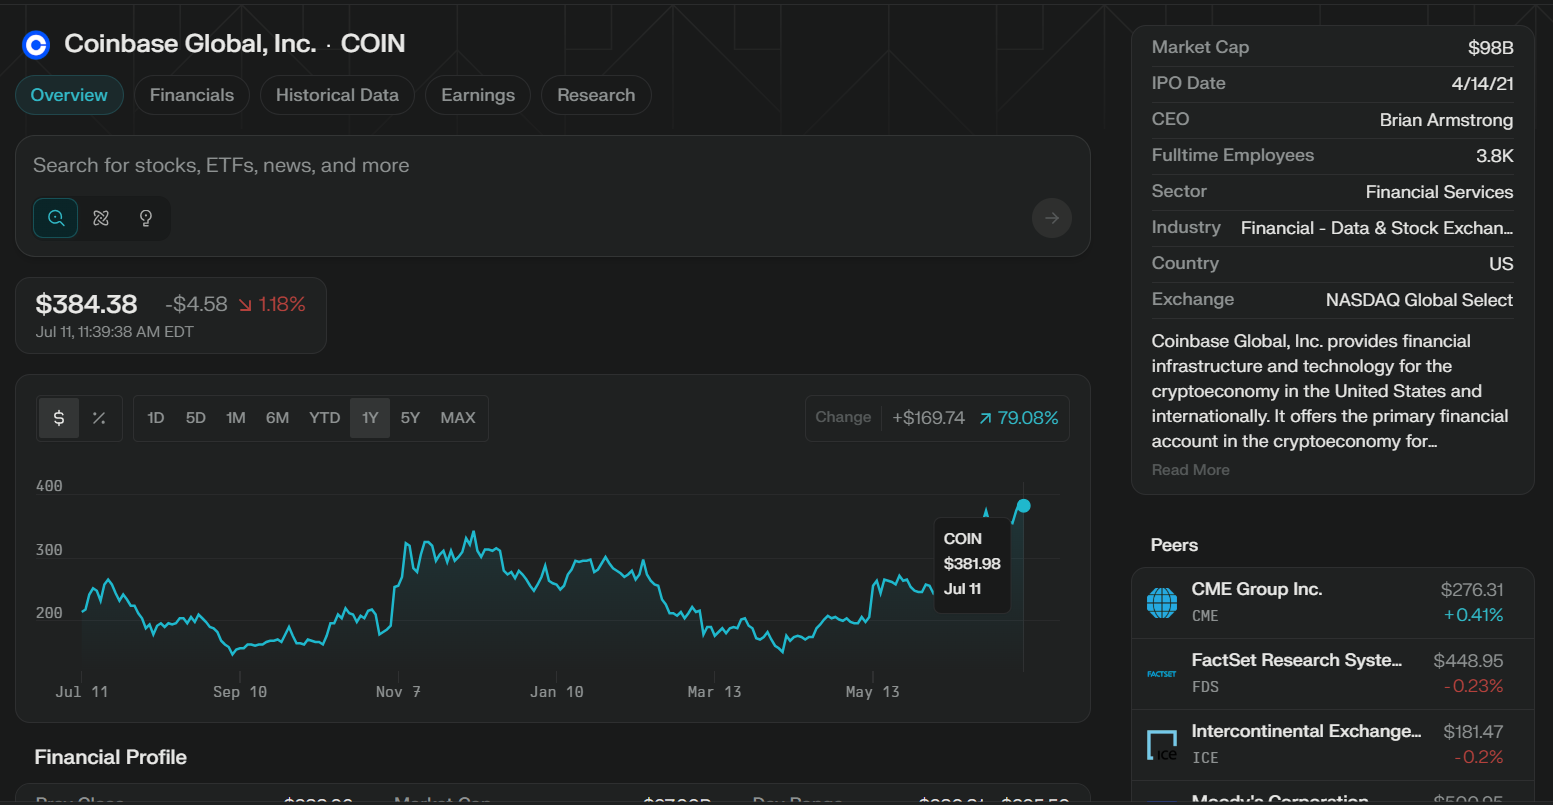Expand description with Read More
Viewport: 1553px width, 805px height.
1190,470
